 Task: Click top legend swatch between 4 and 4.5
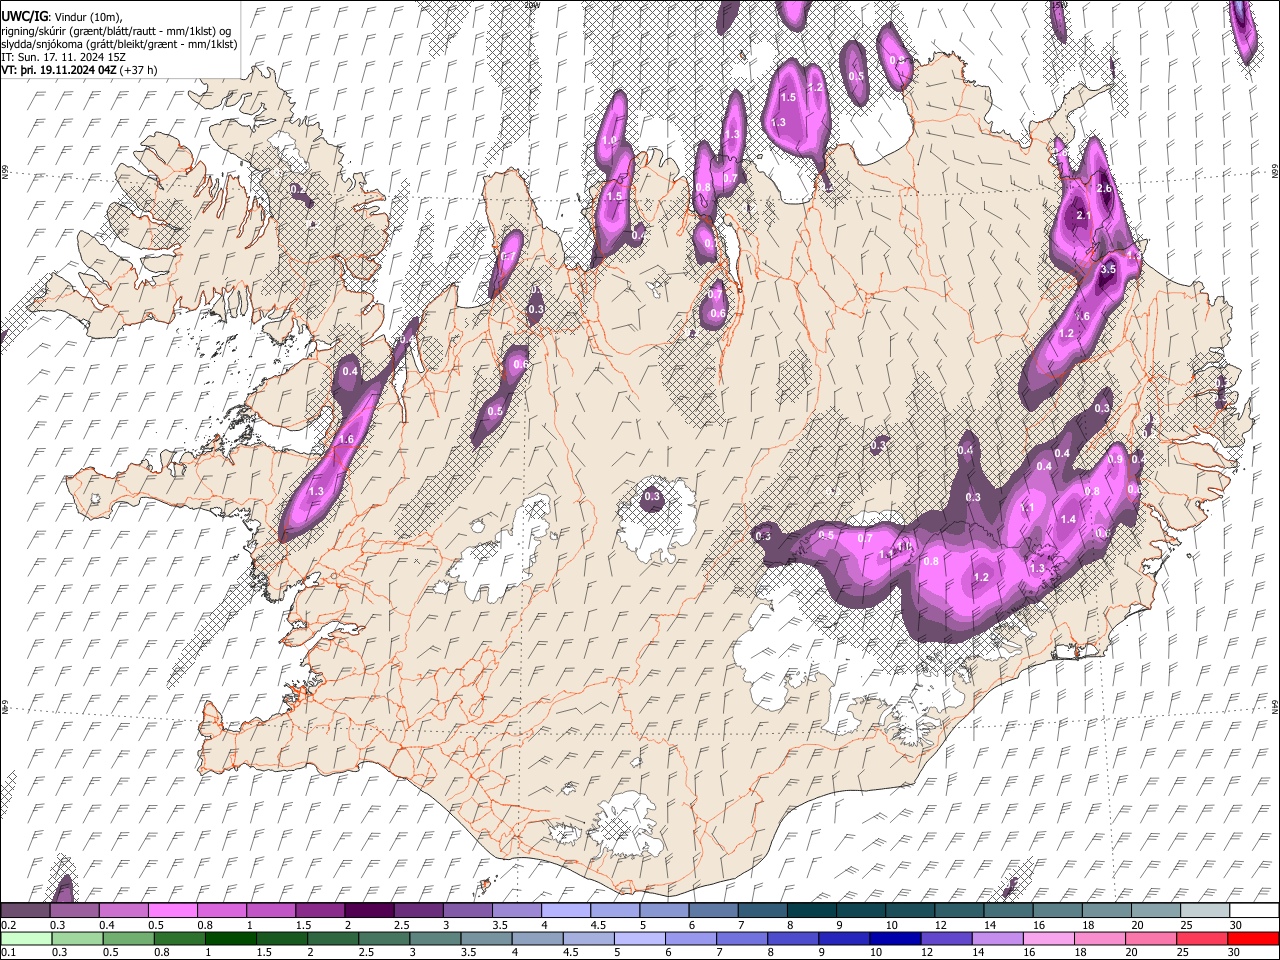tap(566, 910)
